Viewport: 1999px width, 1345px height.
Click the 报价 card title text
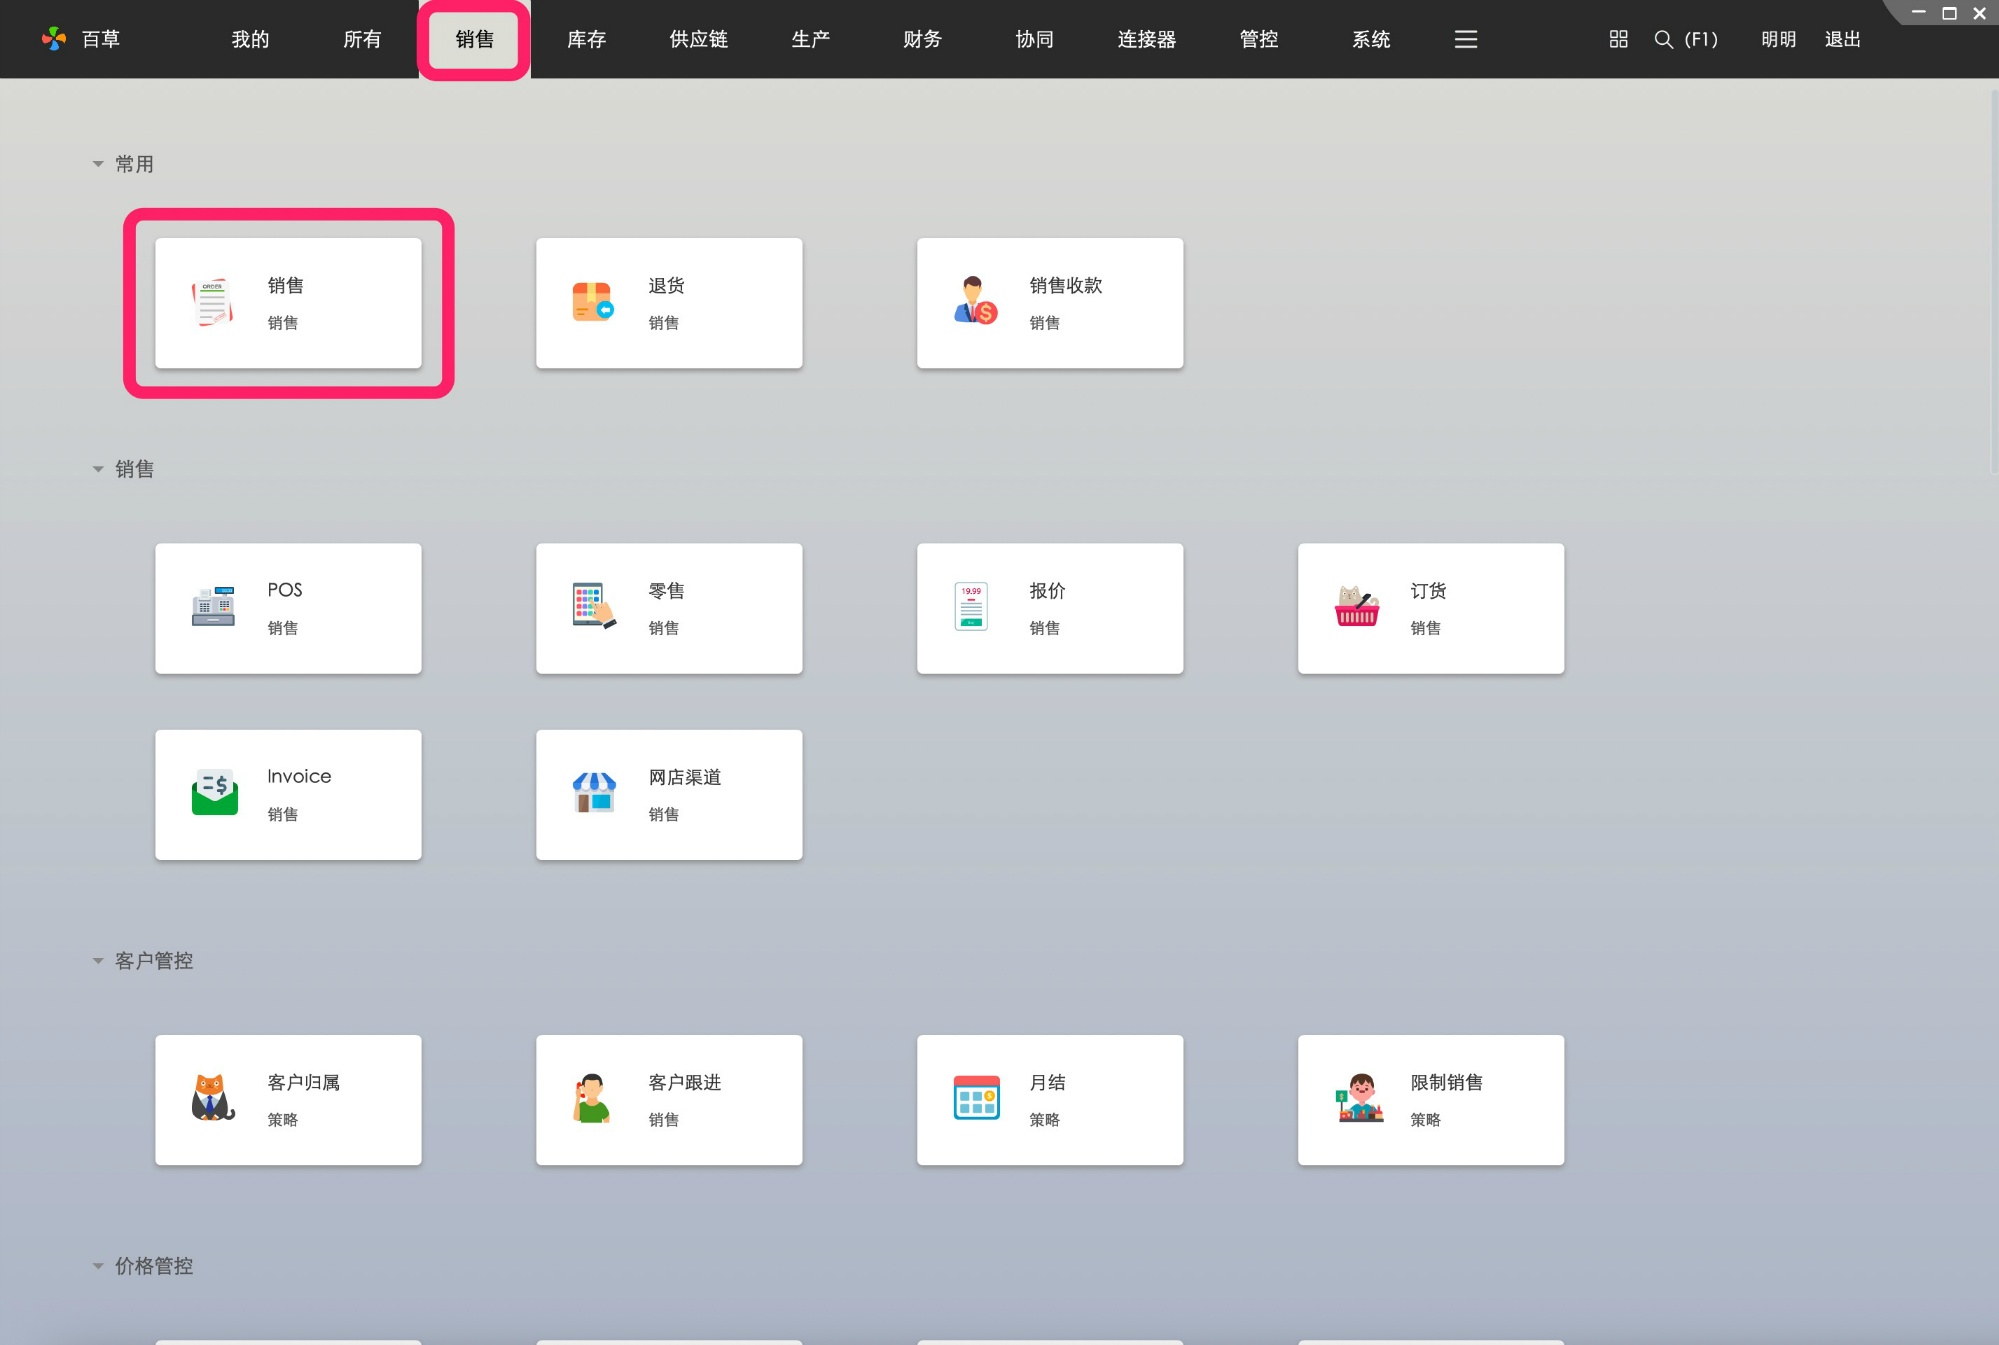coord(1047,591)
